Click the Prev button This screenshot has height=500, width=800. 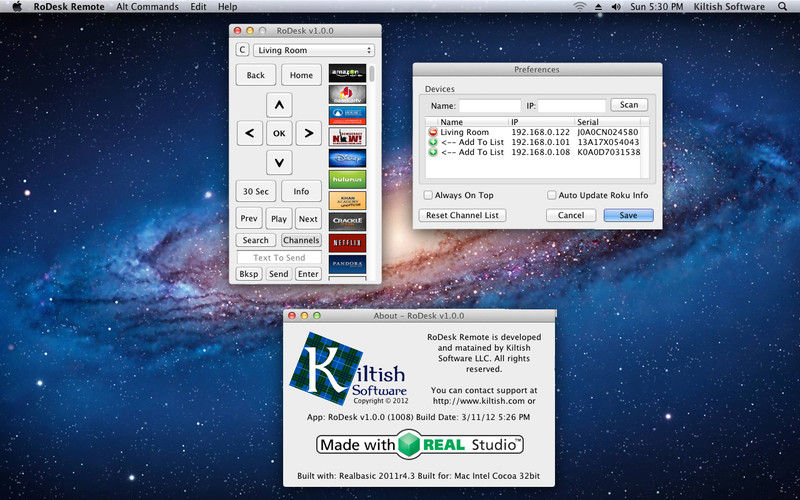249,218
